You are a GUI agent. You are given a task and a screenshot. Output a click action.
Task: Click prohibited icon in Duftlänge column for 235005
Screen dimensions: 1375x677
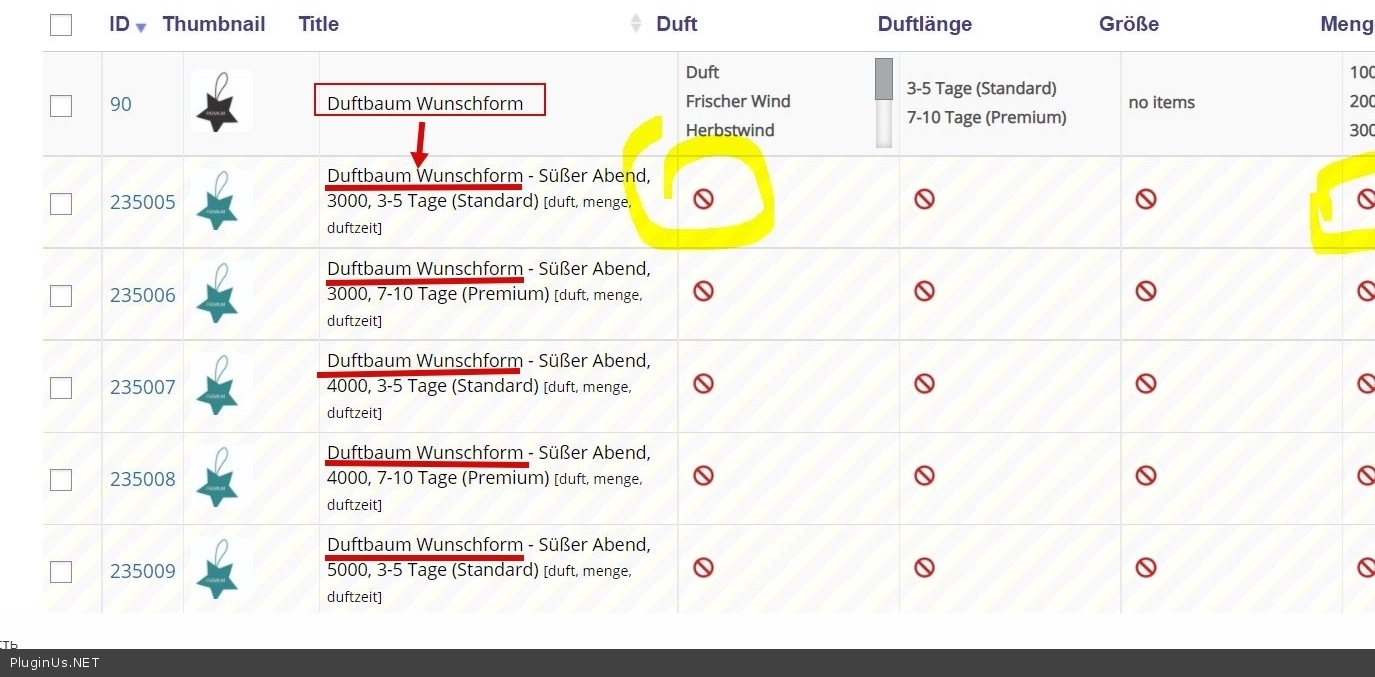tap(924, 199)
